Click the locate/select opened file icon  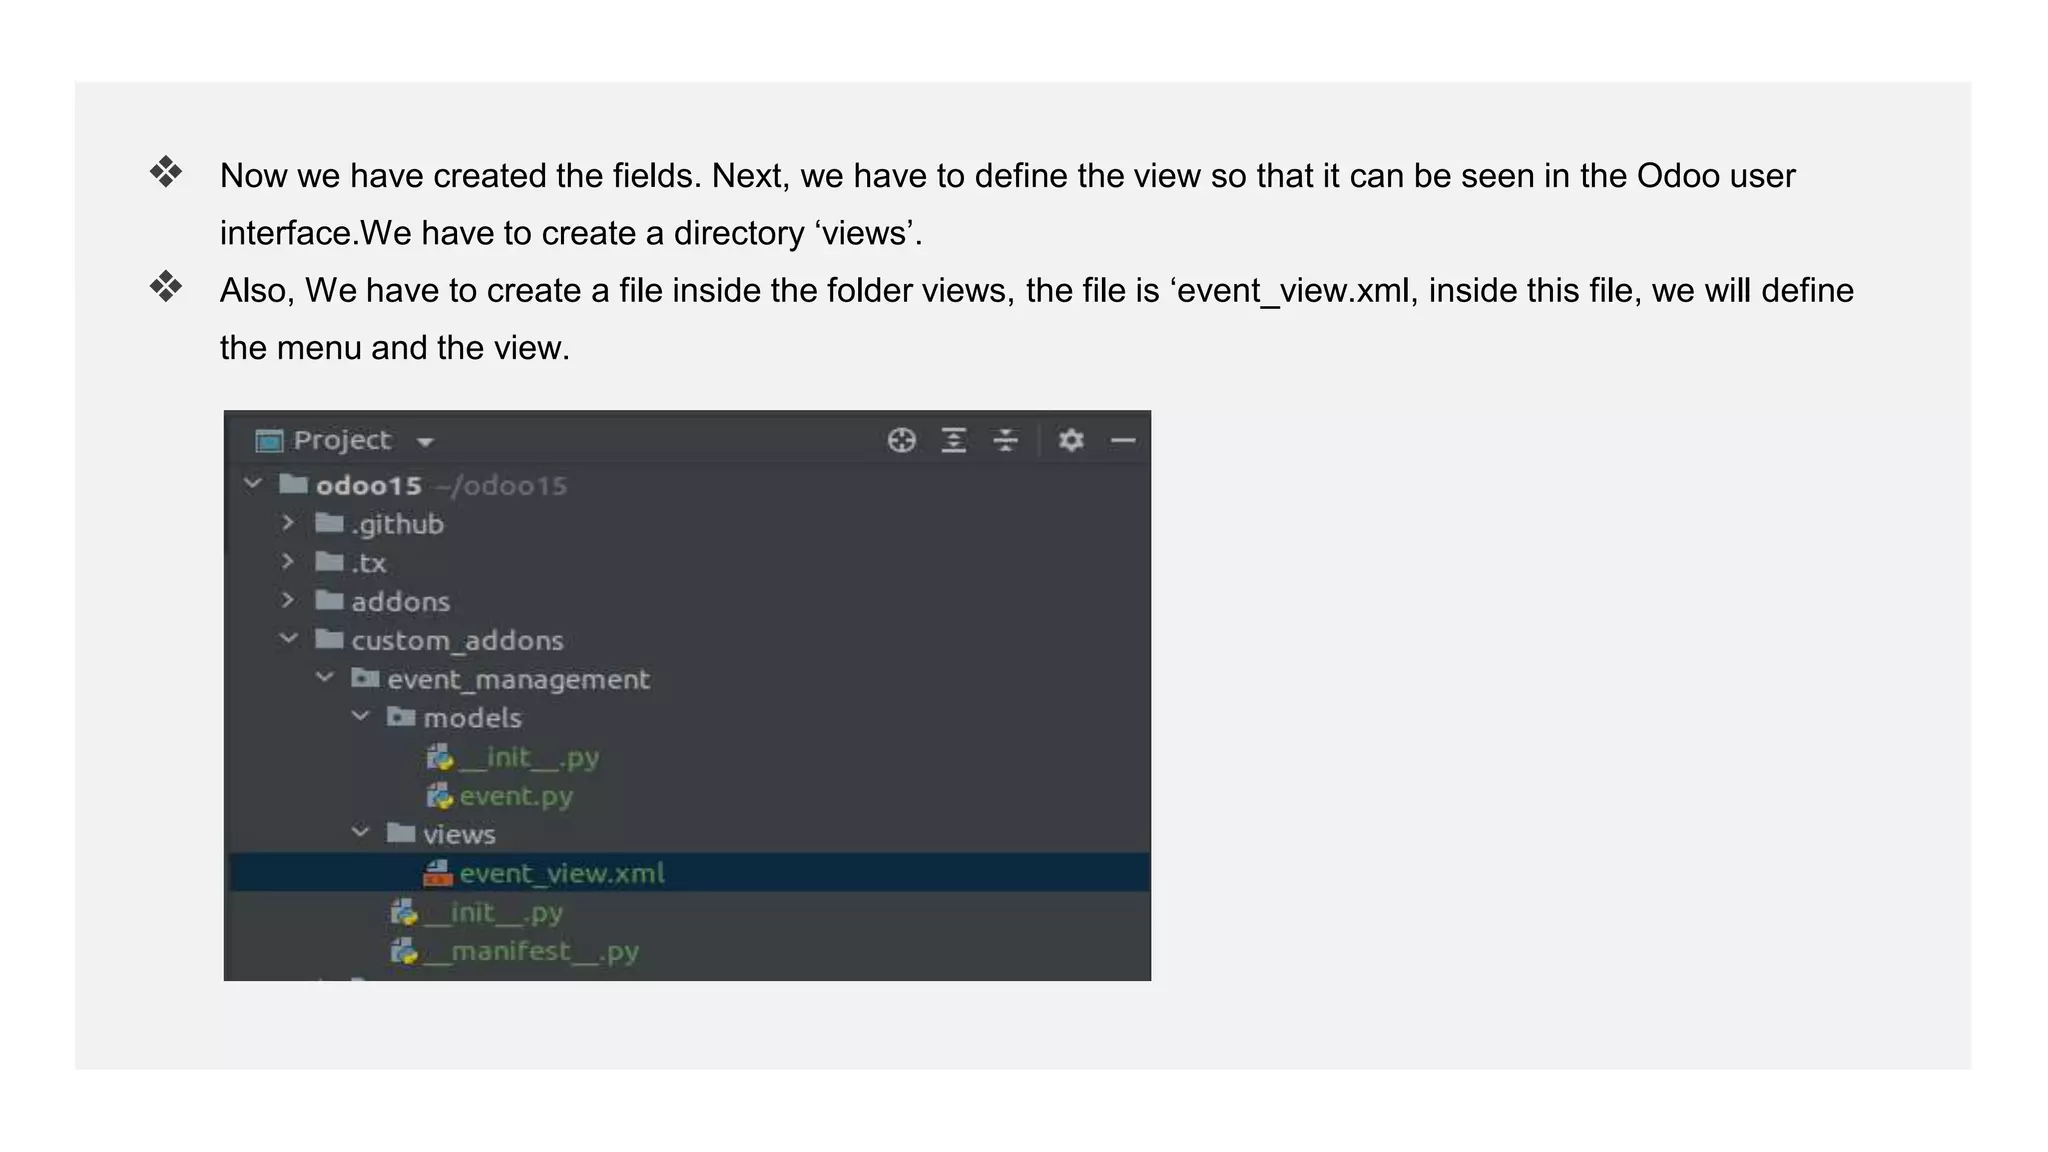(901, 440)
